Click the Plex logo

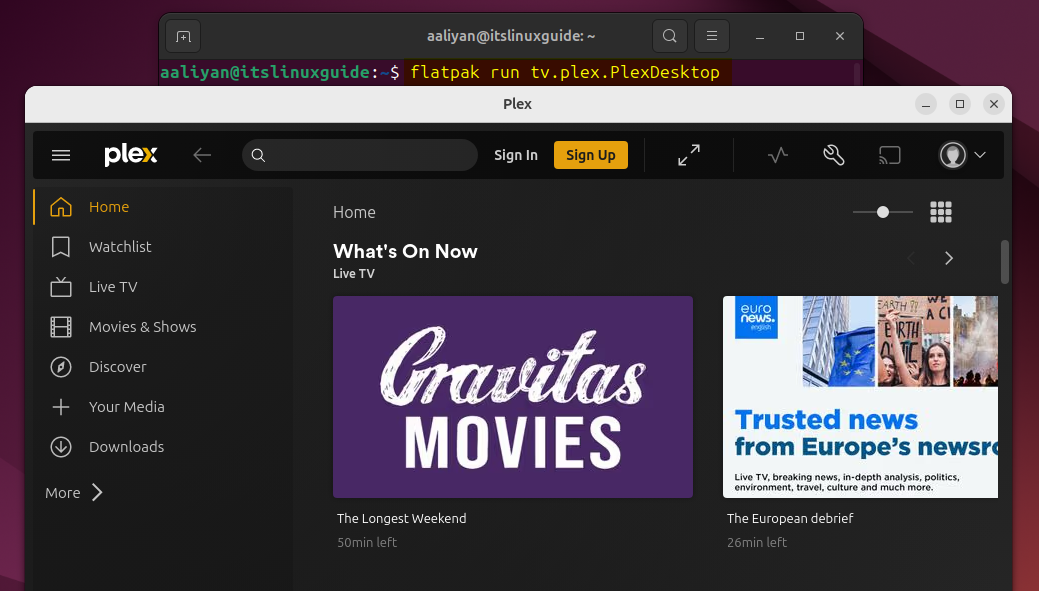pos(131,155)
